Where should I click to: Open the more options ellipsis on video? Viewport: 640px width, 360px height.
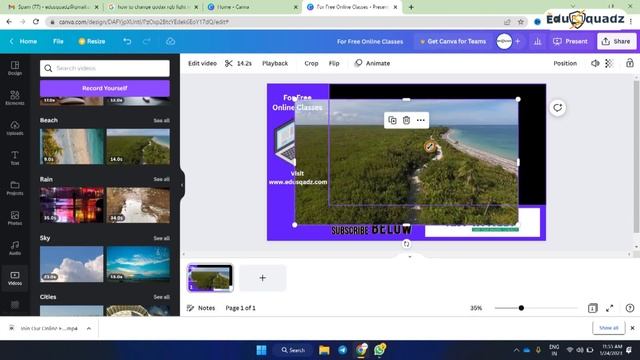pyautogui.click(x=421, y=120)
